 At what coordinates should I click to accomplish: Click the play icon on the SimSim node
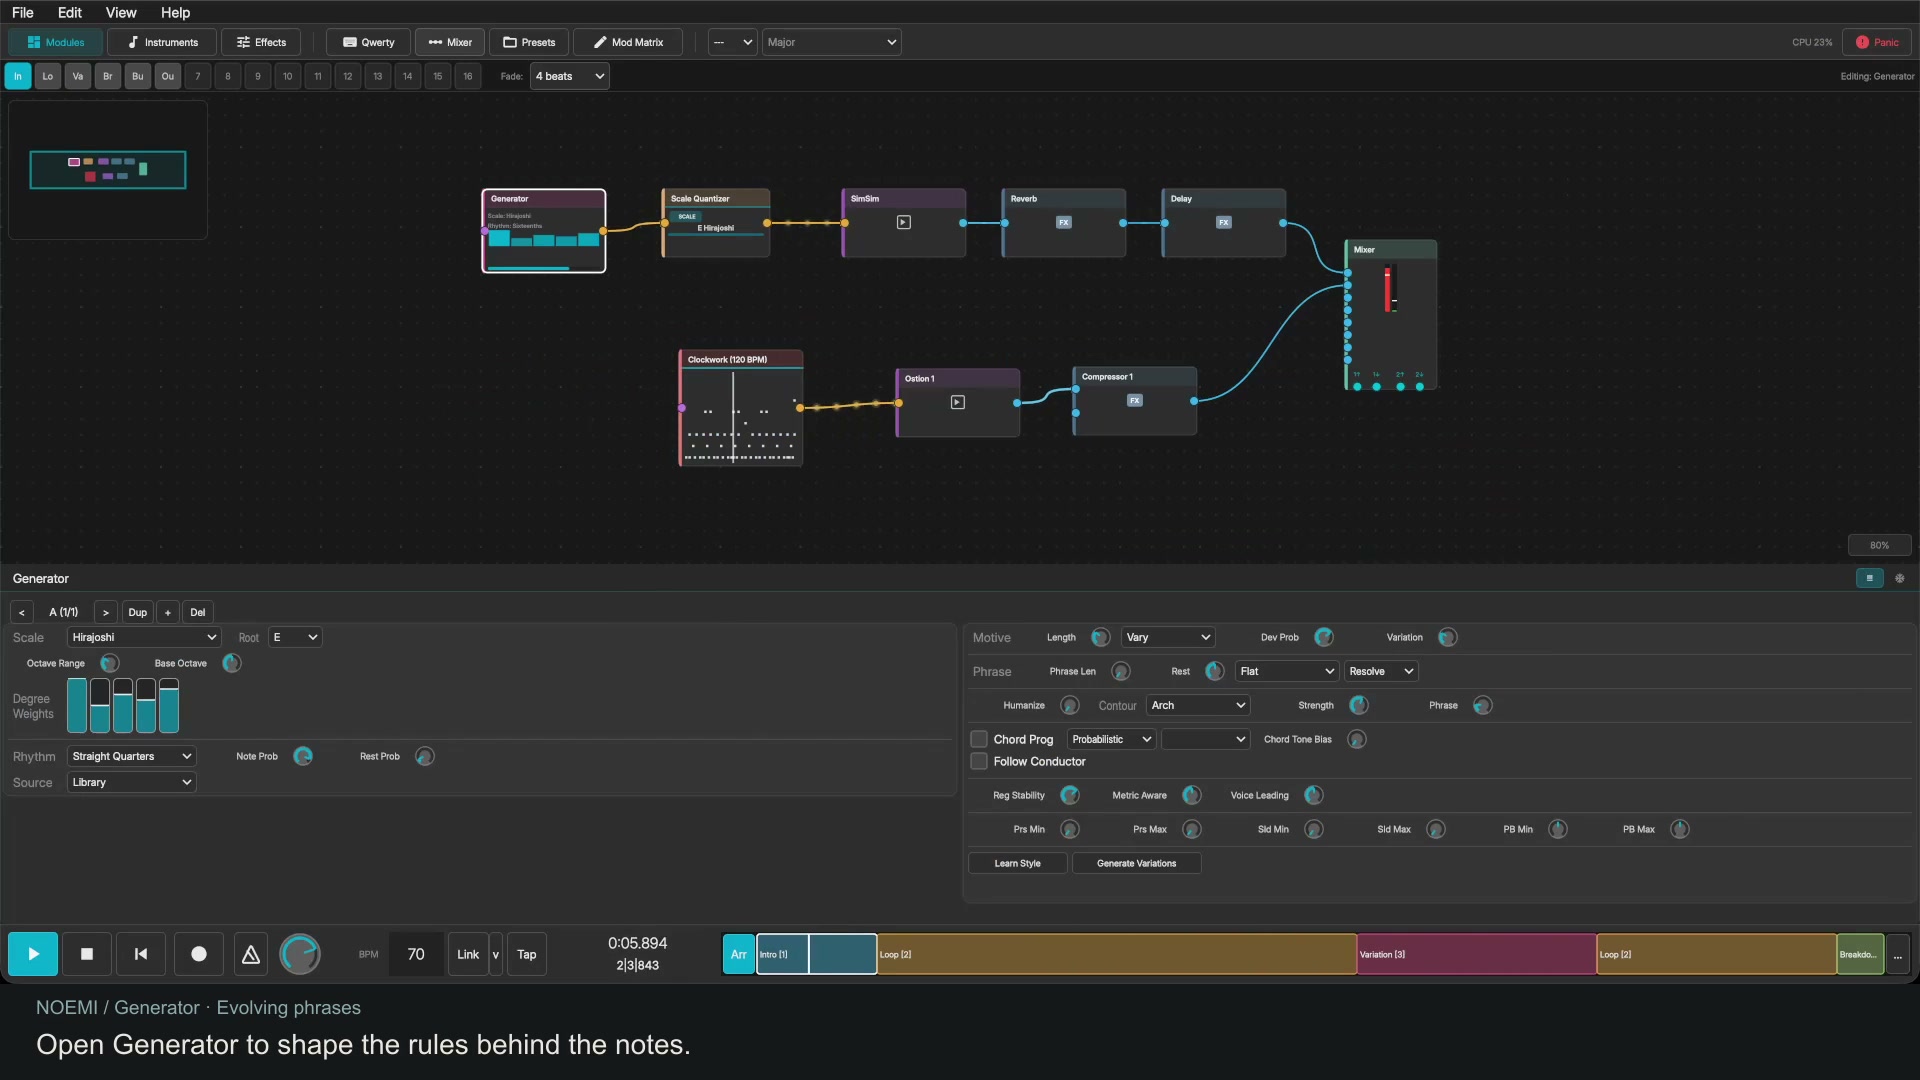pyautogui.click(x=904, y=222)
